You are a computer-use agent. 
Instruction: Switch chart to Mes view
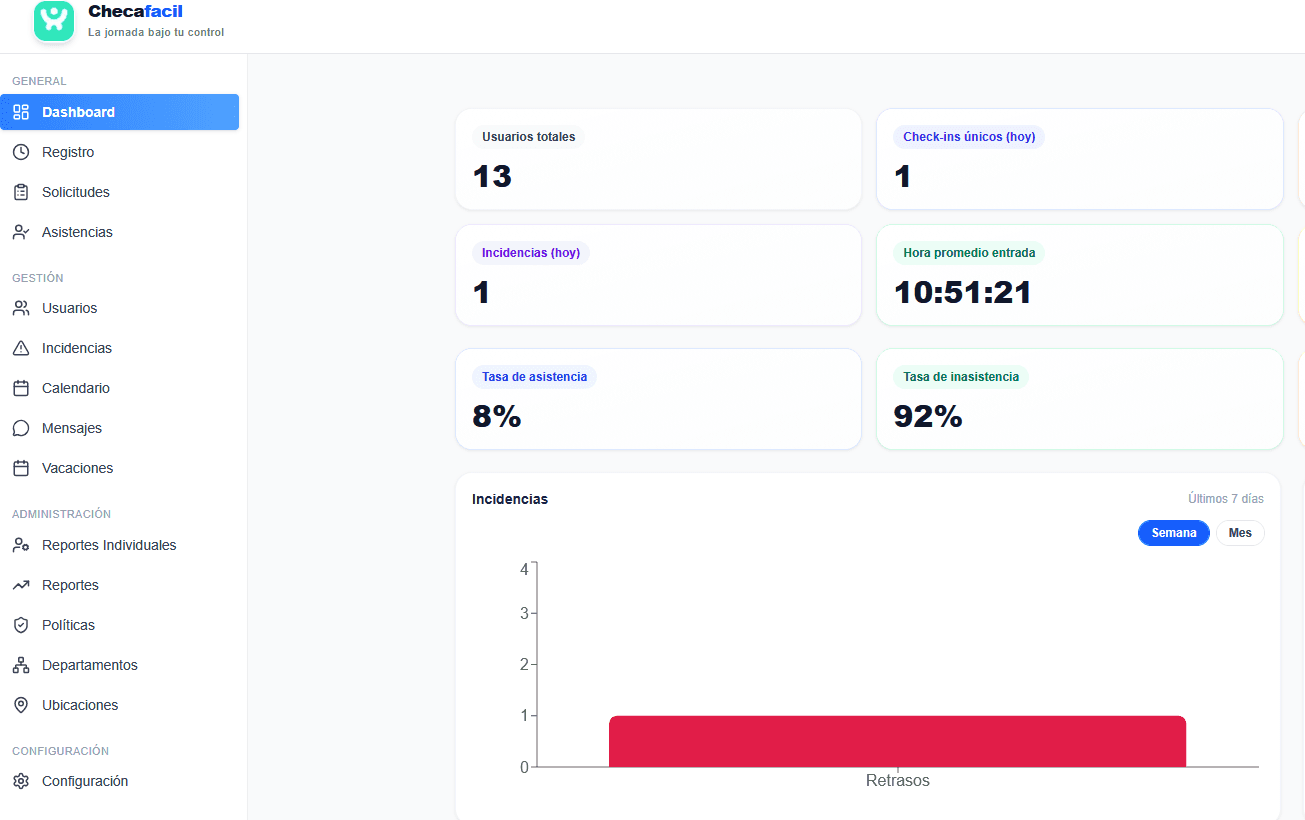pyautogui.click(x=1240, y=533)
